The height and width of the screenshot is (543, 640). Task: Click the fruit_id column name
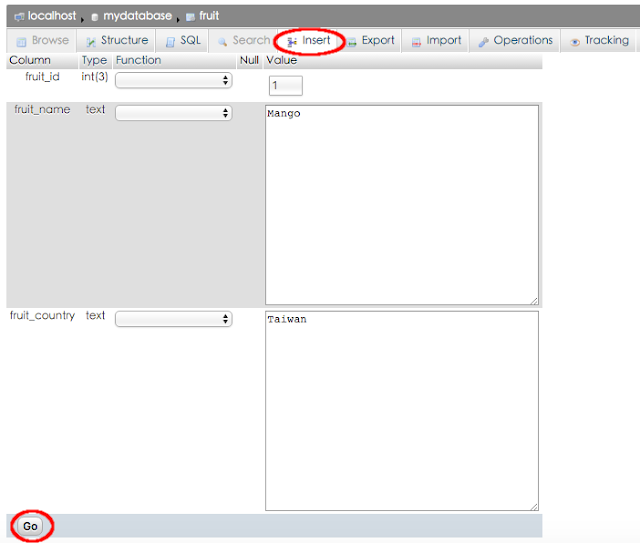tap(42, 77)
